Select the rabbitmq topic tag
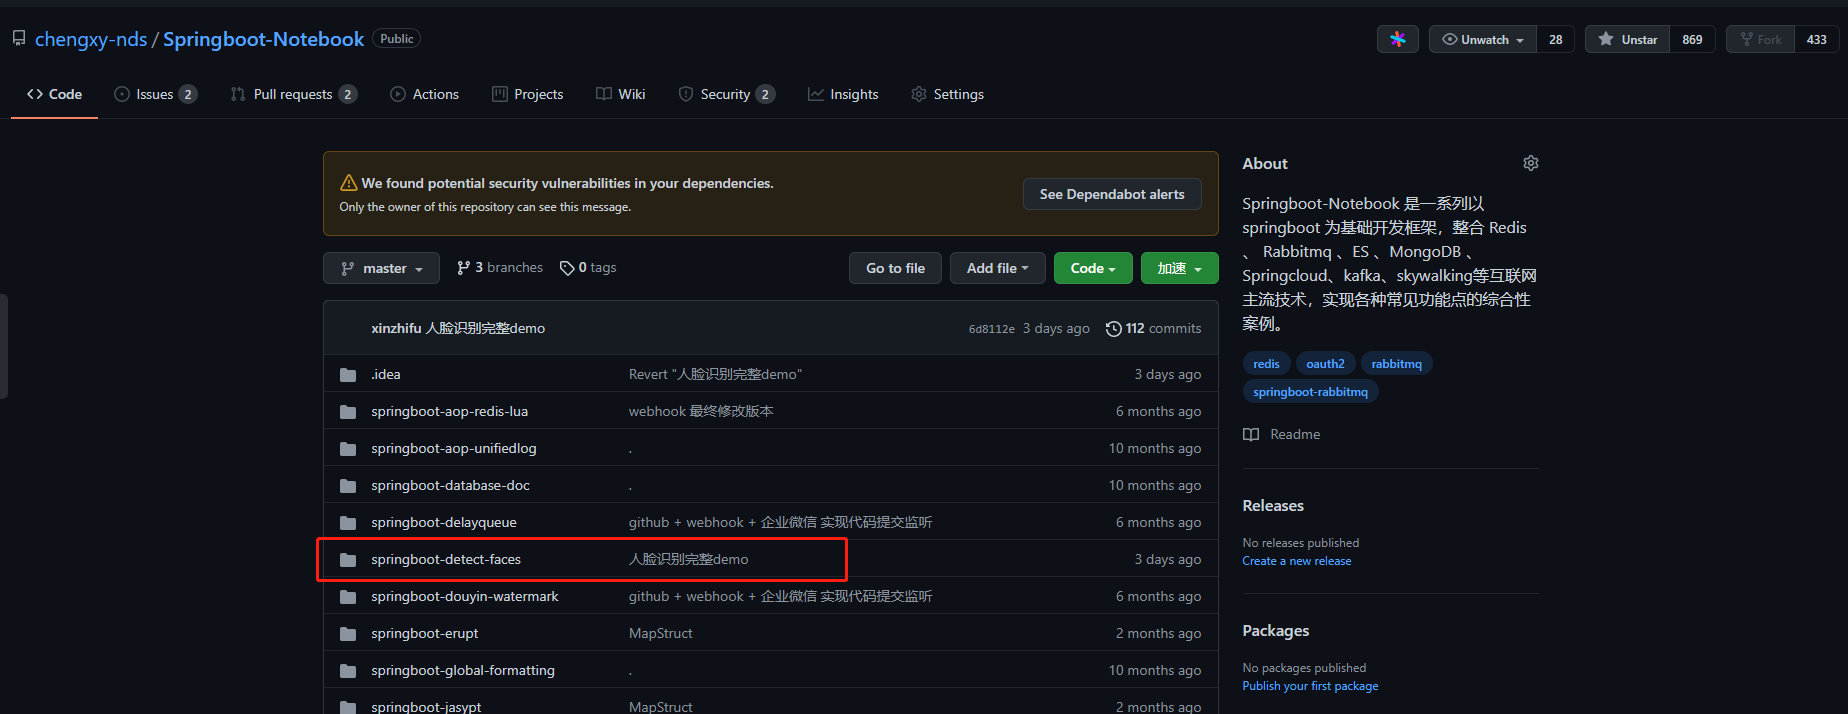 pyautogui.click(x=1396, y=364)
